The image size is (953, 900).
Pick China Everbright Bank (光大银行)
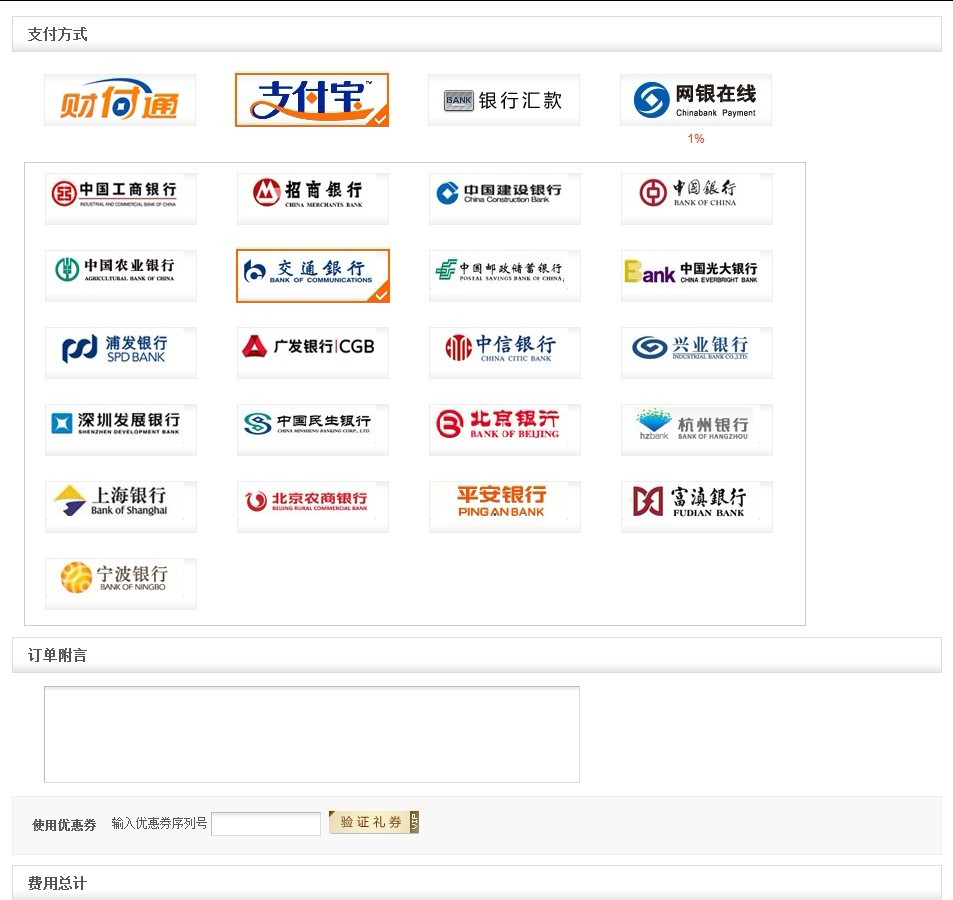pos(697,275)
